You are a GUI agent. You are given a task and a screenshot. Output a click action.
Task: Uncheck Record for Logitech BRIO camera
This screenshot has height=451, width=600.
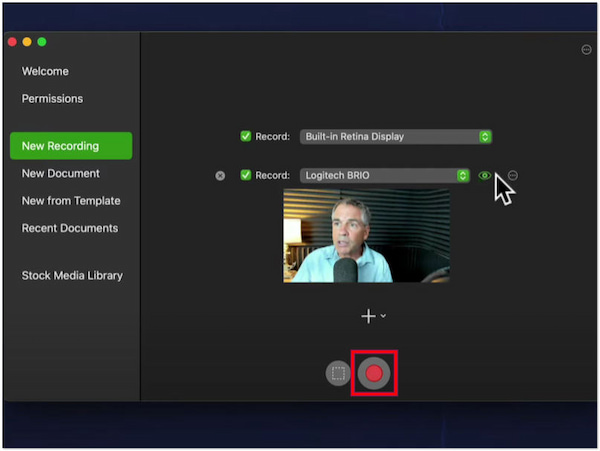pyautogui.click(x=246, y=176)
